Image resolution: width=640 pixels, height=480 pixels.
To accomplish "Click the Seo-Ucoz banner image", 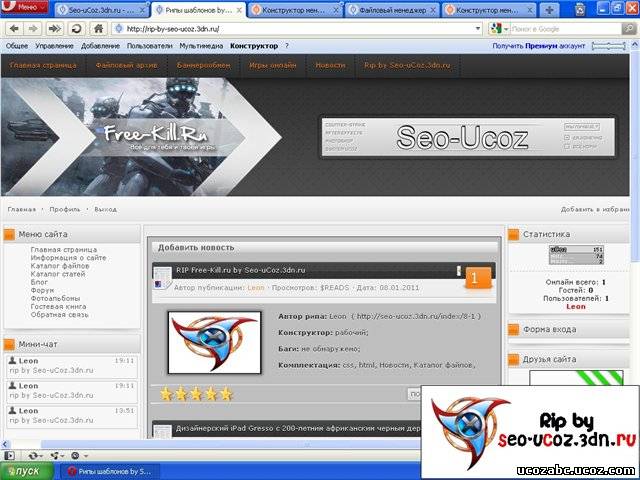I will coord(468,137).
